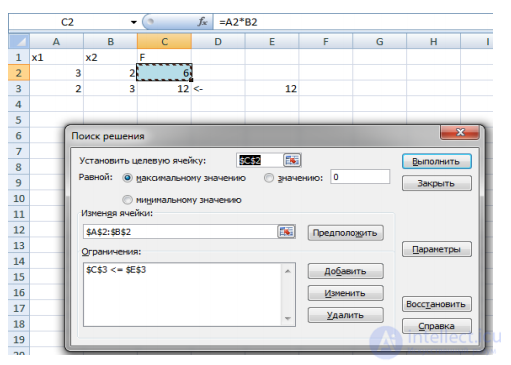Select row 10 header
Viewport: 511px width, 365px height.
(x=19, y=198)
